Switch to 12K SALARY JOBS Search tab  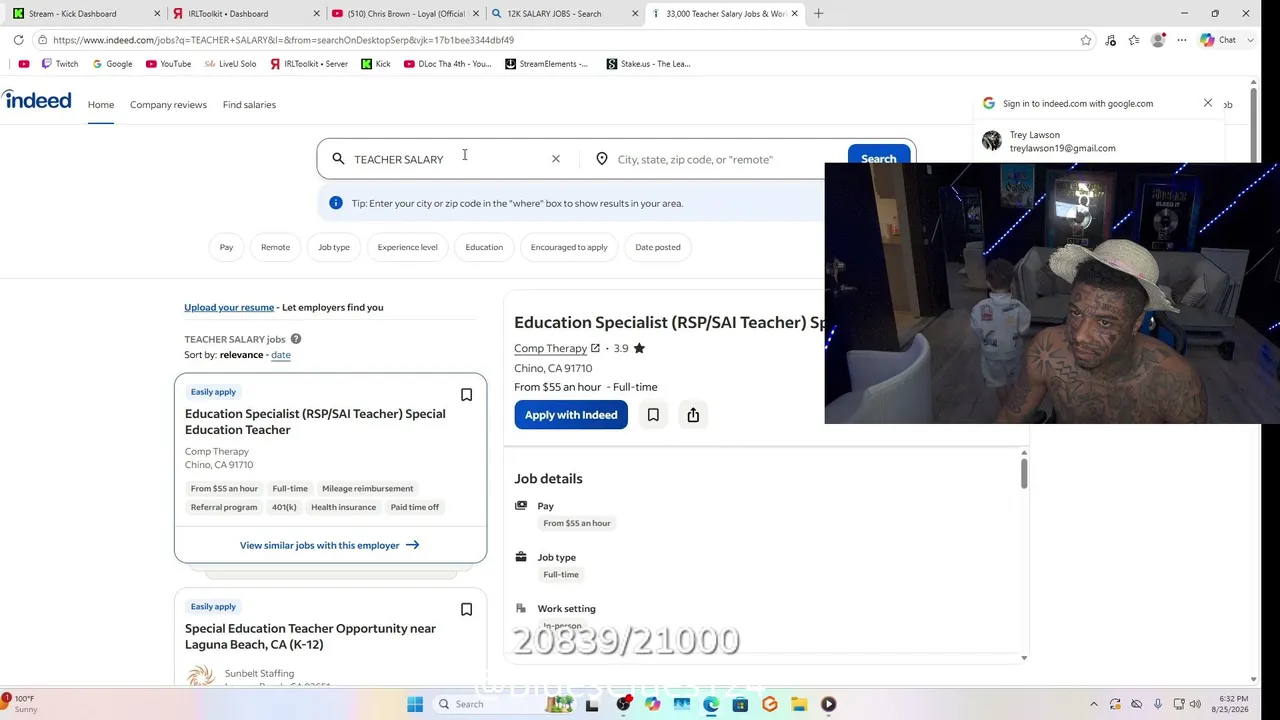point(565,14)
